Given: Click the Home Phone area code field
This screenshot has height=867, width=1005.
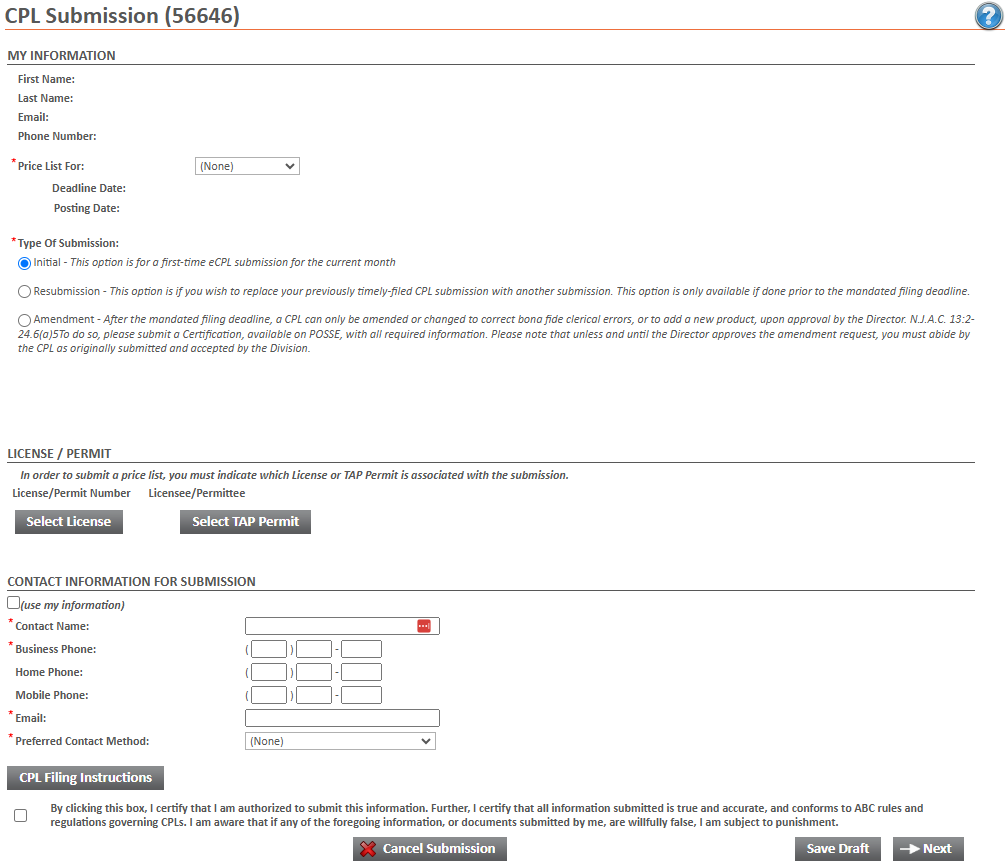Looking at the screenshot, I should (269, 672).
